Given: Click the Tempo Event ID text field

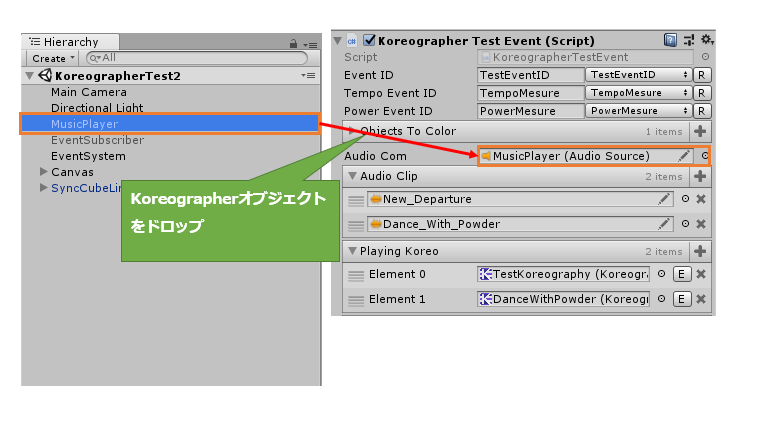Looking at the screenshot, I should [x=530, y=93].
